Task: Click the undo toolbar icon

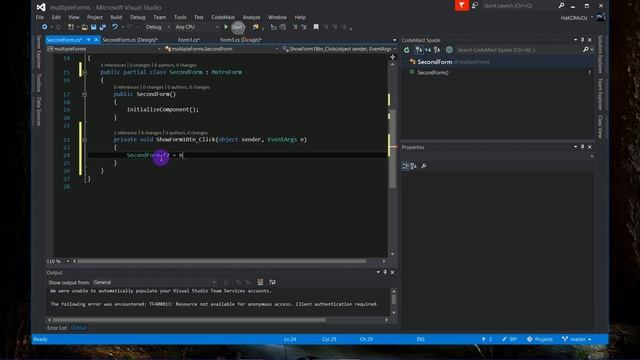Action: (115, 27)
